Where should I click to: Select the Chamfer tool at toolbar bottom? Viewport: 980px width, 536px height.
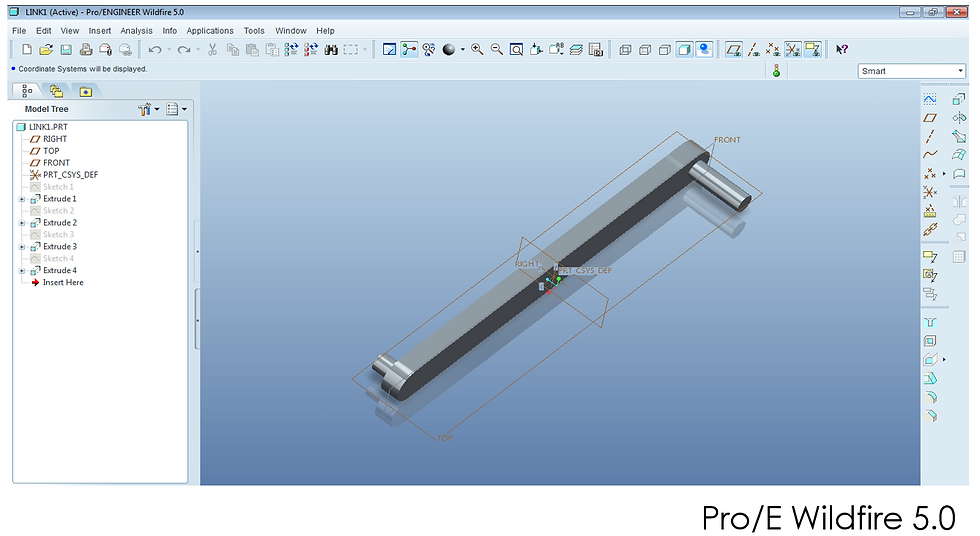930,416
